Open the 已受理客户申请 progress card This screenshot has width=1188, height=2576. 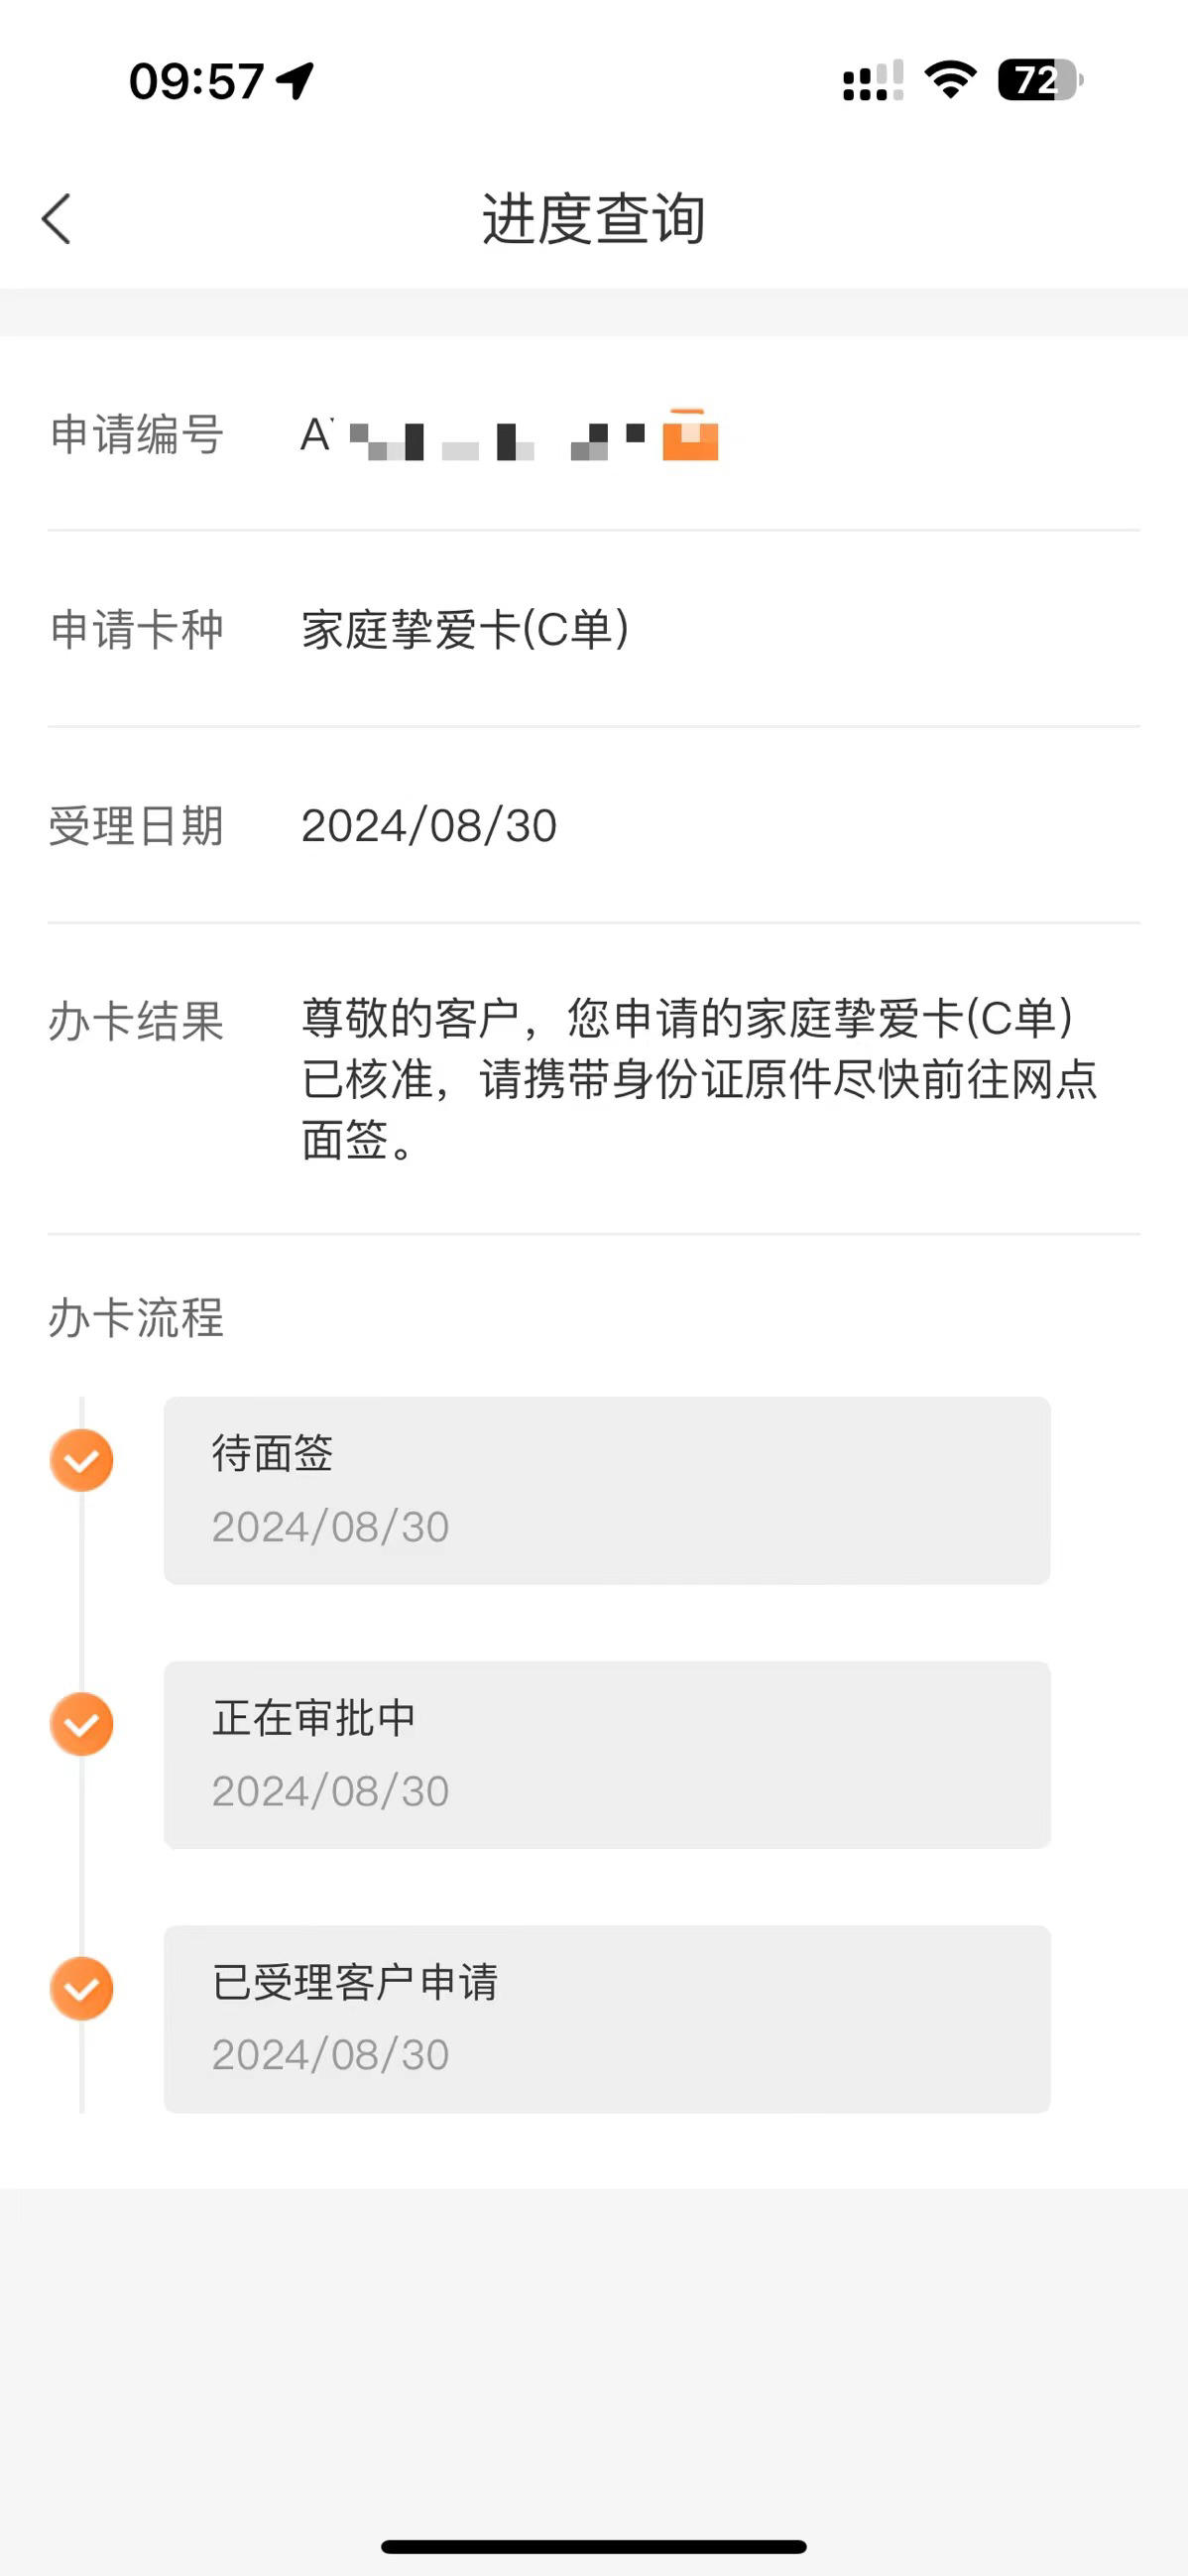(x=607, y=2019)
